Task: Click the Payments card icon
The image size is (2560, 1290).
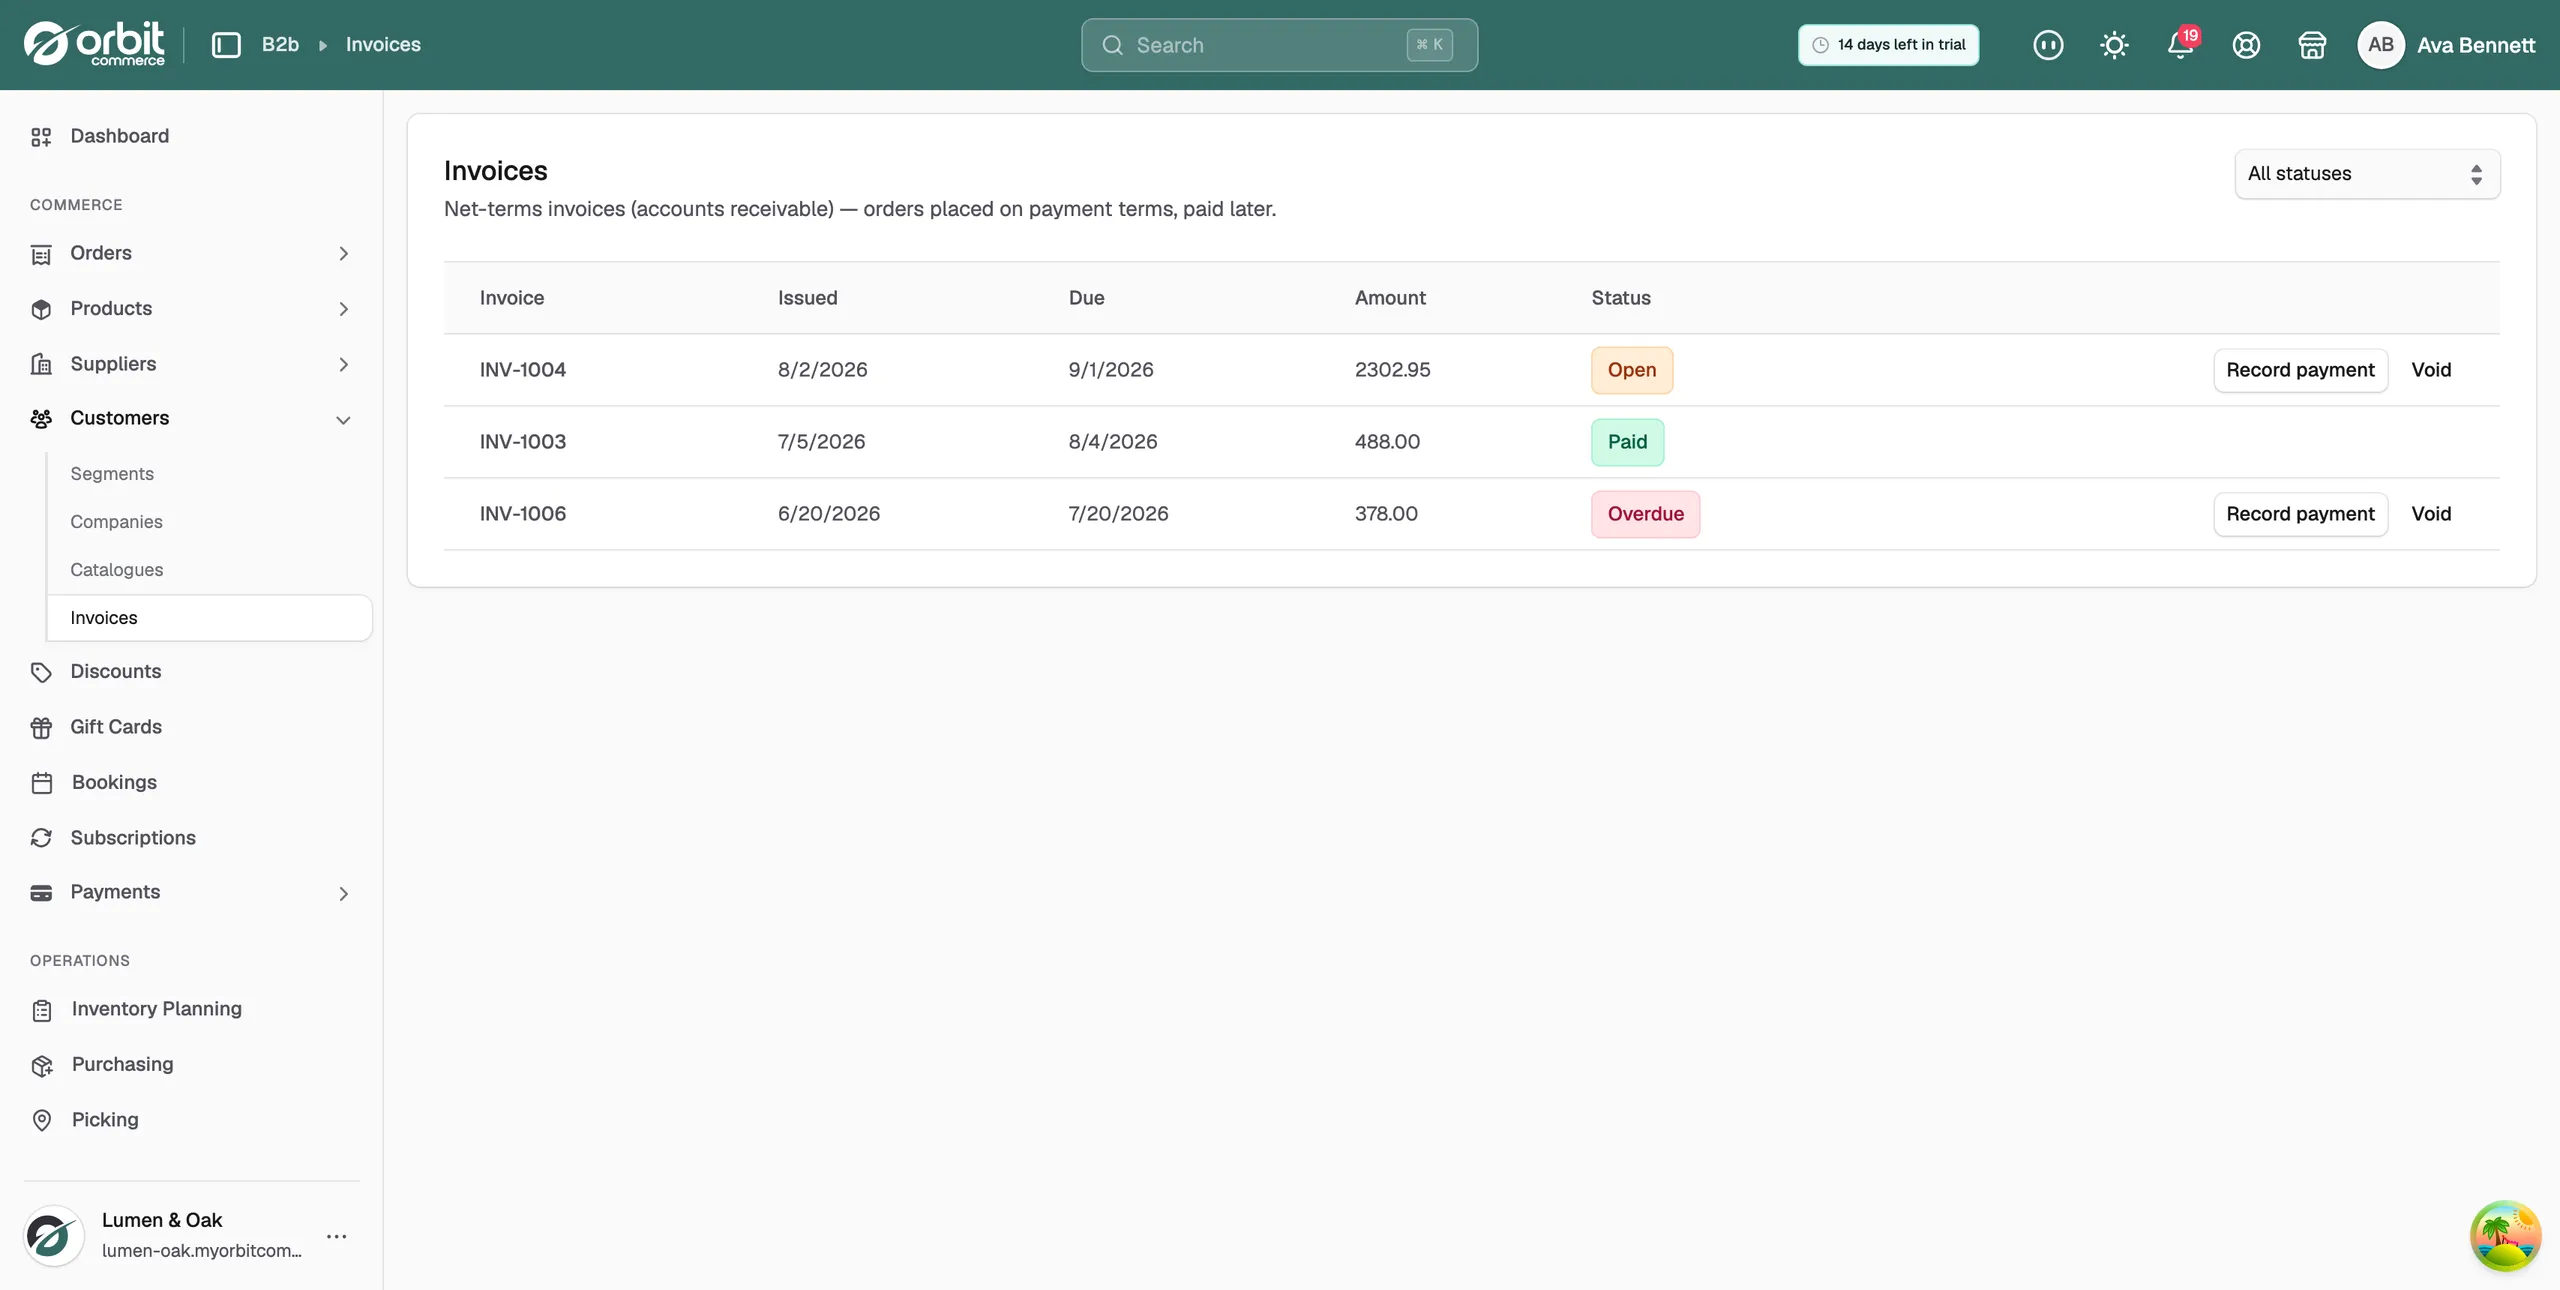Action: tap(41, 893)
